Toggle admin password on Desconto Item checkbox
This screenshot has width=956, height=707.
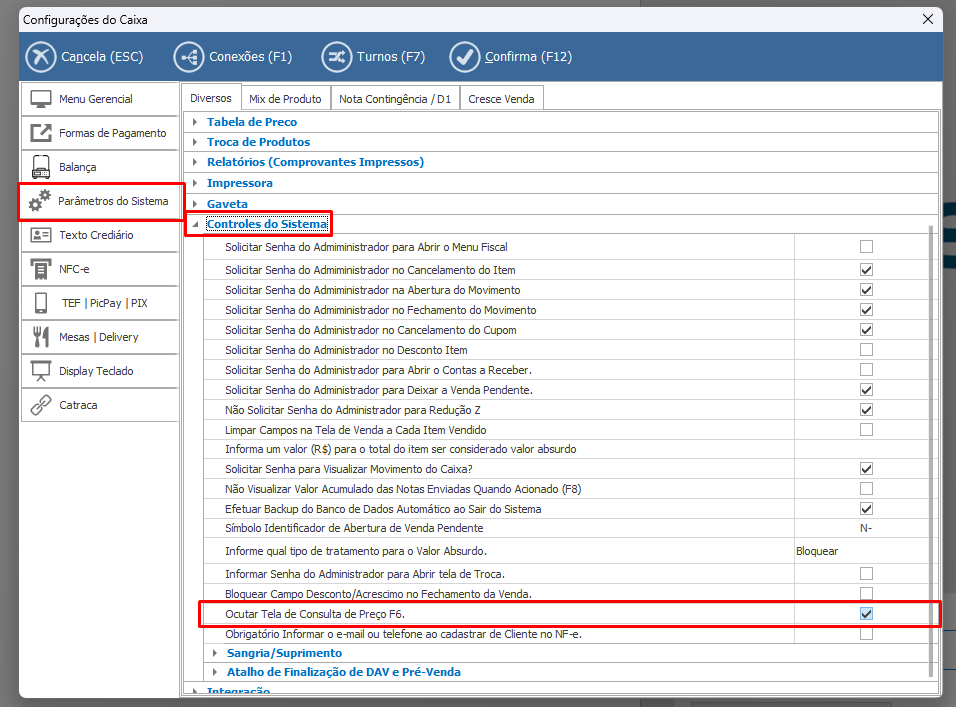tap(866, 350)
